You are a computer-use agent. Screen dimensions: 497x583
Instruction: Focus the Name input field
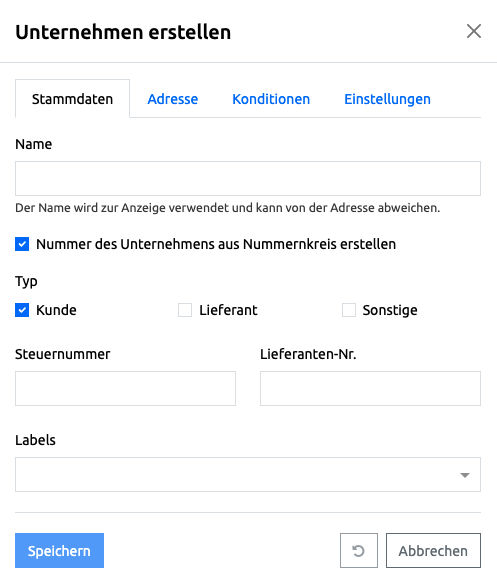[x=248, y=178]
